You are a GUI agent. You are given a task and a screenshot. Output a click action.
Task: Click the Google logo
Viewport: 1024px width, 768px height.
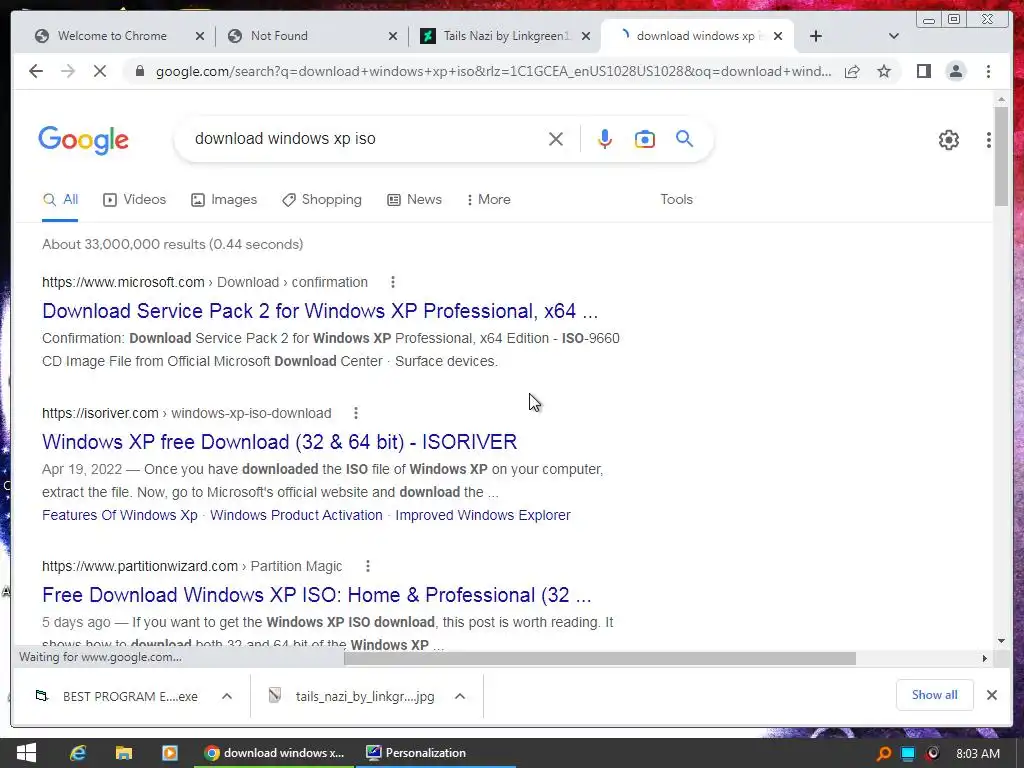pos(84,140)
